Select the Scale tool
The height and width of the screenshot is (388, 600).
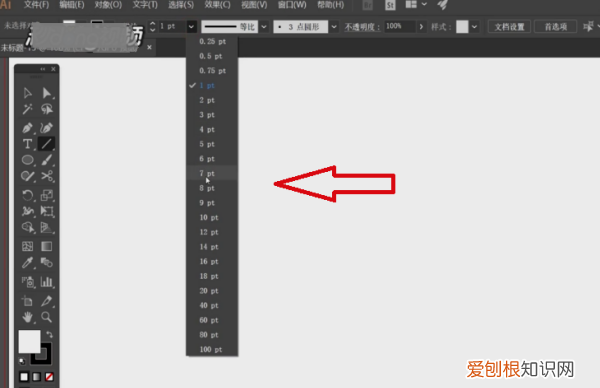[47, 195]
